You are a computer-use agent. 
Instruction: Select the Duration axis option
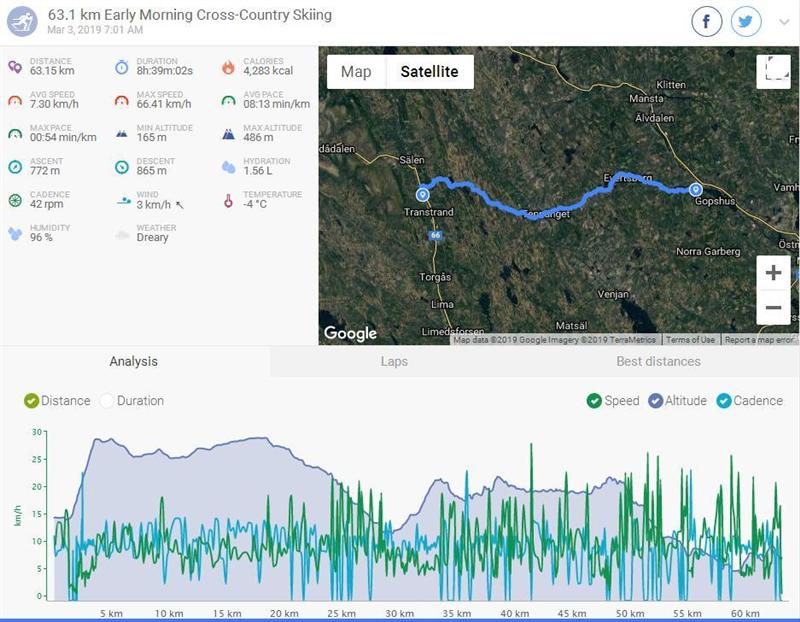coord(133,401)
